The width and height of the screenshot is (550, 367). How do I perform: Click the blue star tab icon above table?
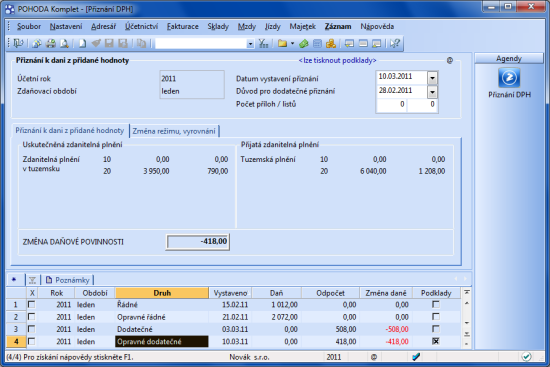click(14, 279)
